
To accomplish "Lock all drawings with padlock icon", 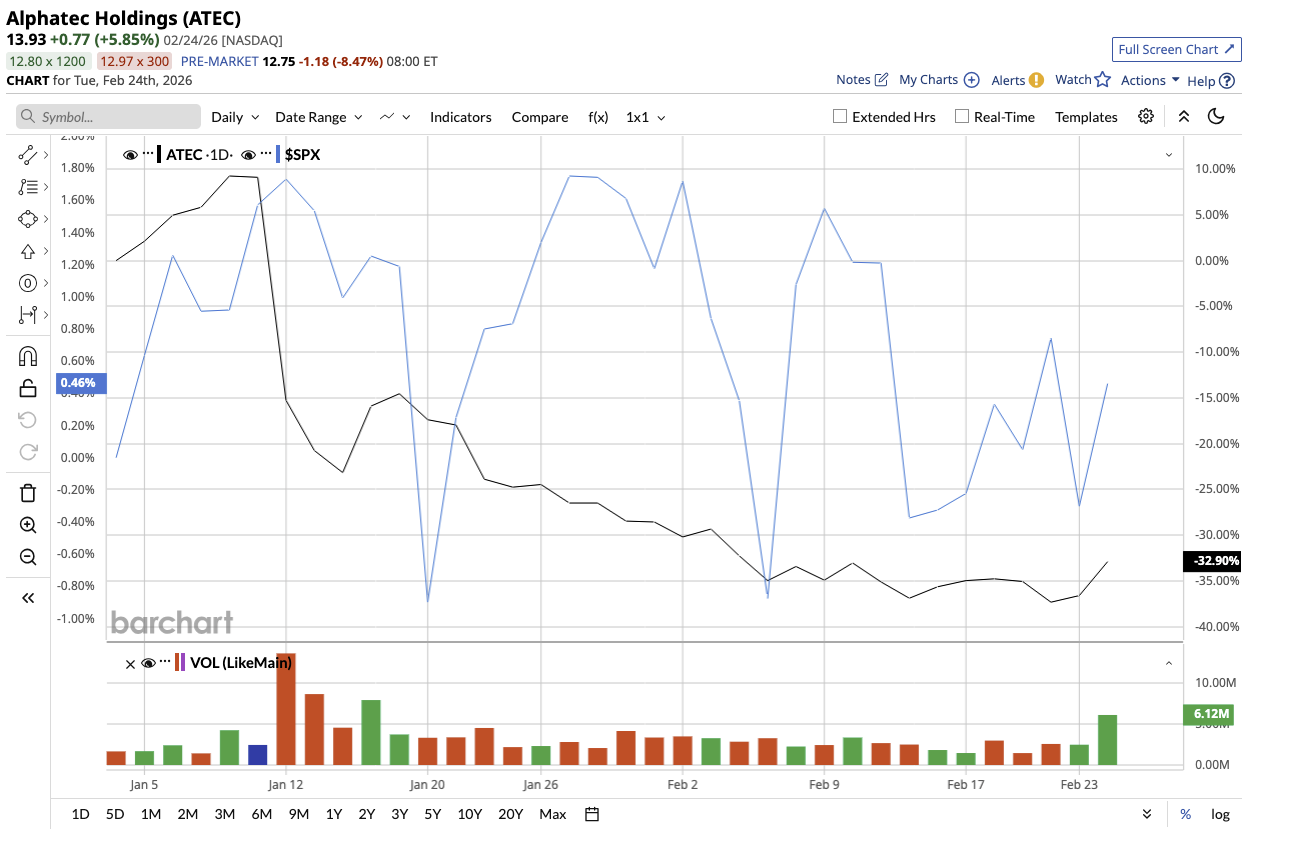I will pos(28,388).
